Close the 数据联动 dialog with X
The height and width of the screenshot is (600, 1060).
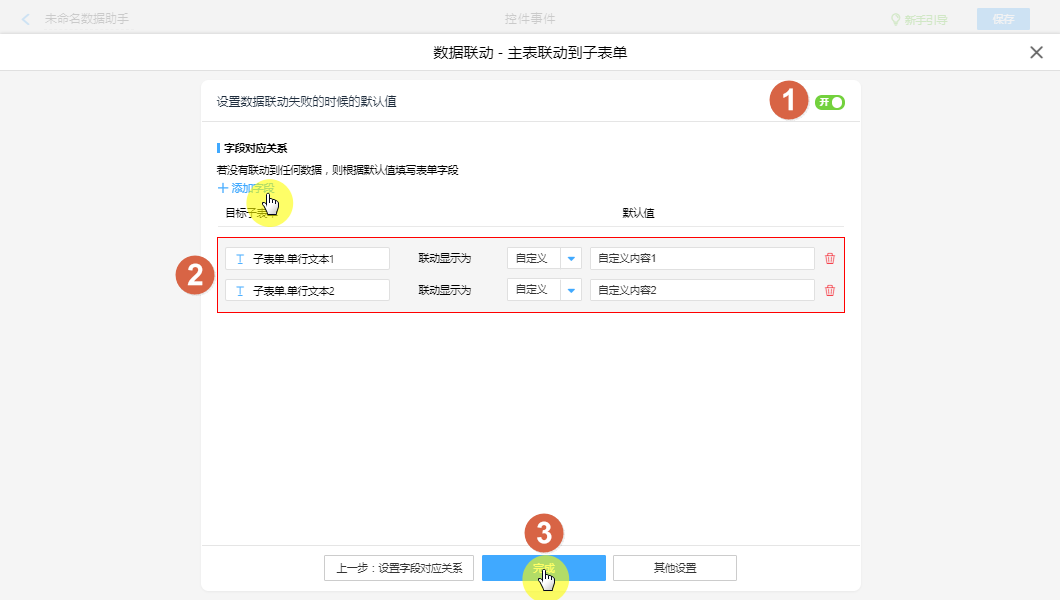tap(1036, 53)
